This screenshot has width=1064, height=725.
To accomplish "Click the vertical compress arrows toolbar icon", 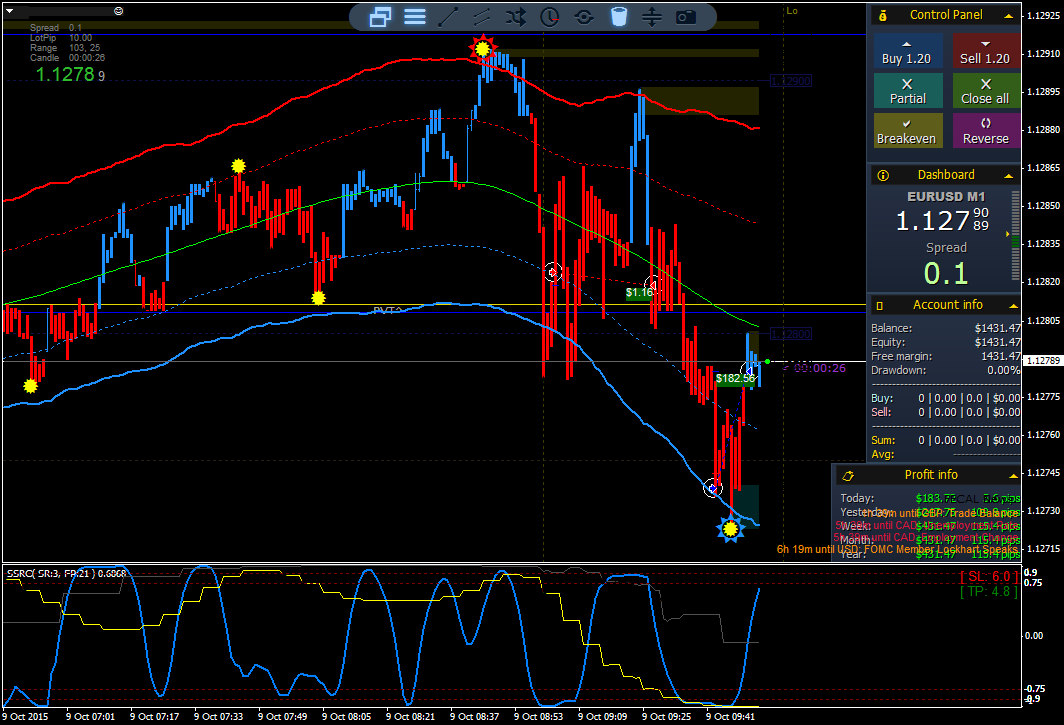I will 651,17.
